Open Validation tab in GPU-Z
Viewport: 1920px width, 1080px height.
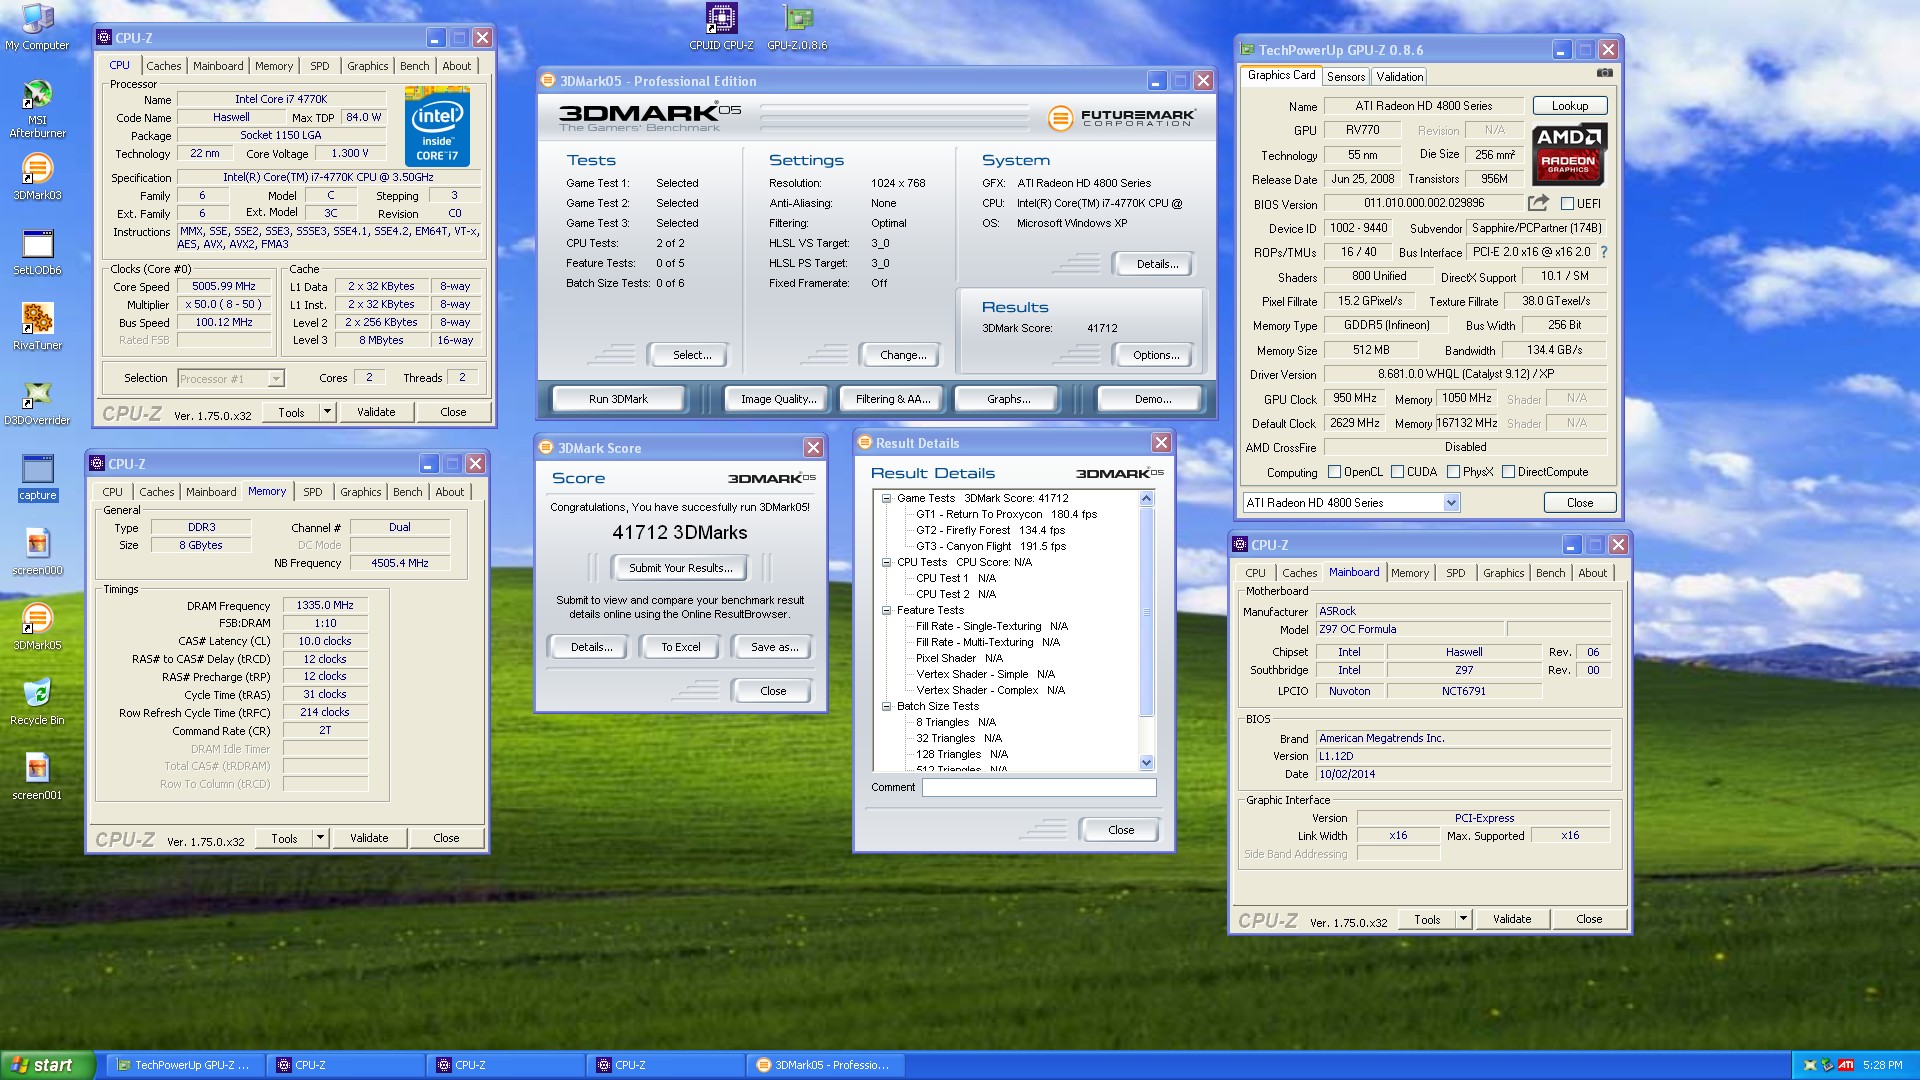[x=1399, y=77]
